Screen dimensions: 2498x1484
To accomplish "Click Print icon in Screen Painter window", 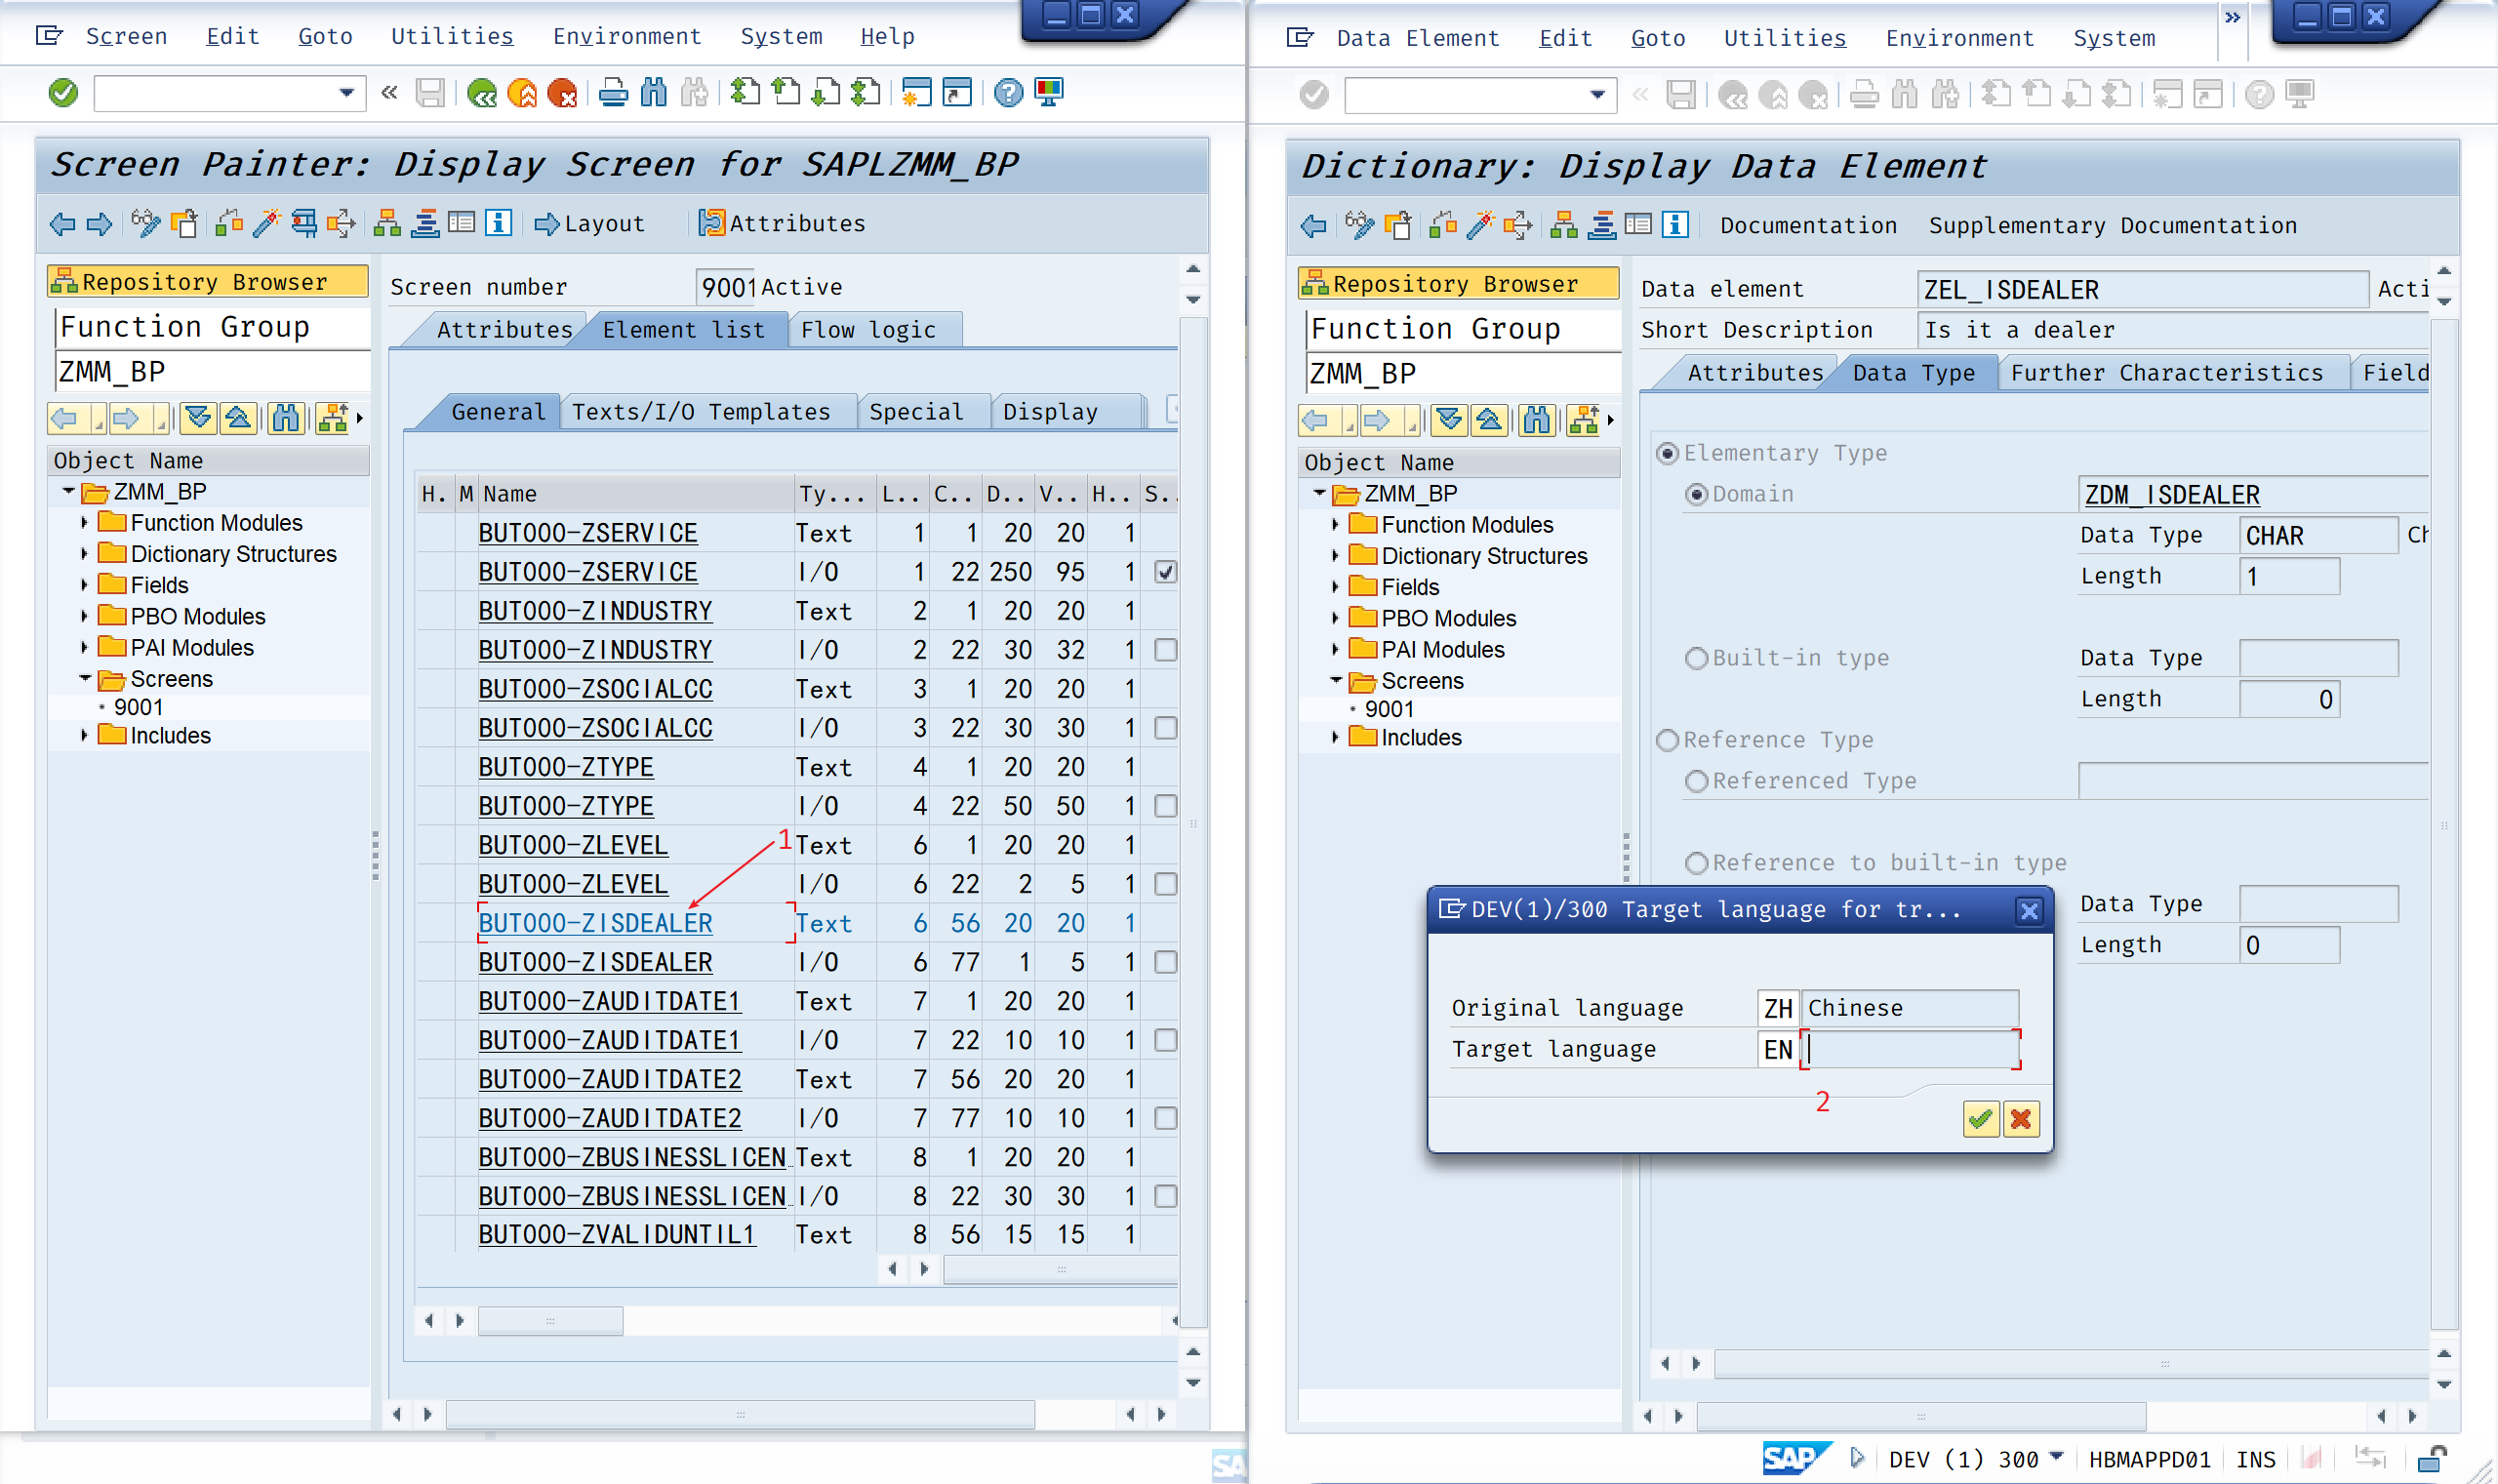I will coord(613,93).
